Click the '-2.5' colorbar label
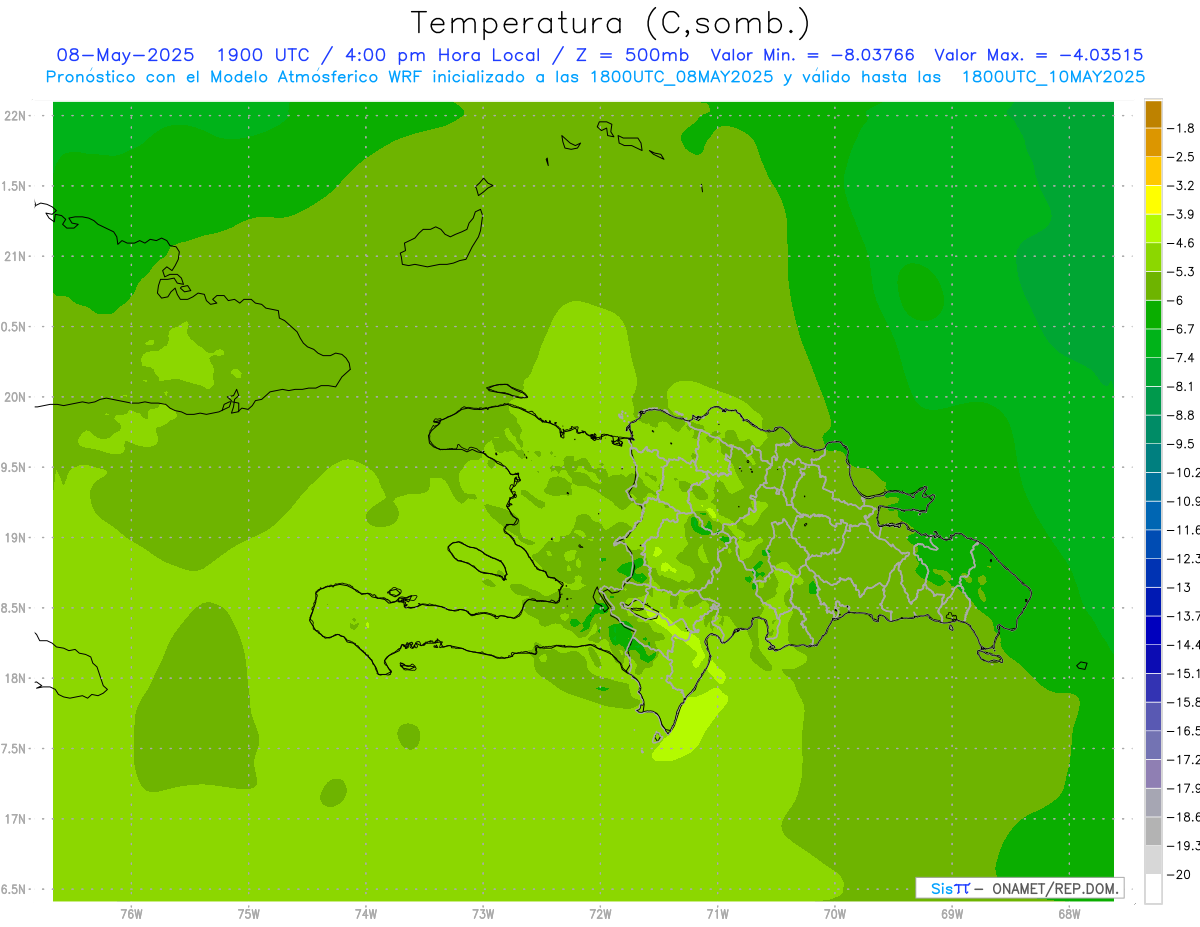The image size is (1200, 927). [1182, 157]
